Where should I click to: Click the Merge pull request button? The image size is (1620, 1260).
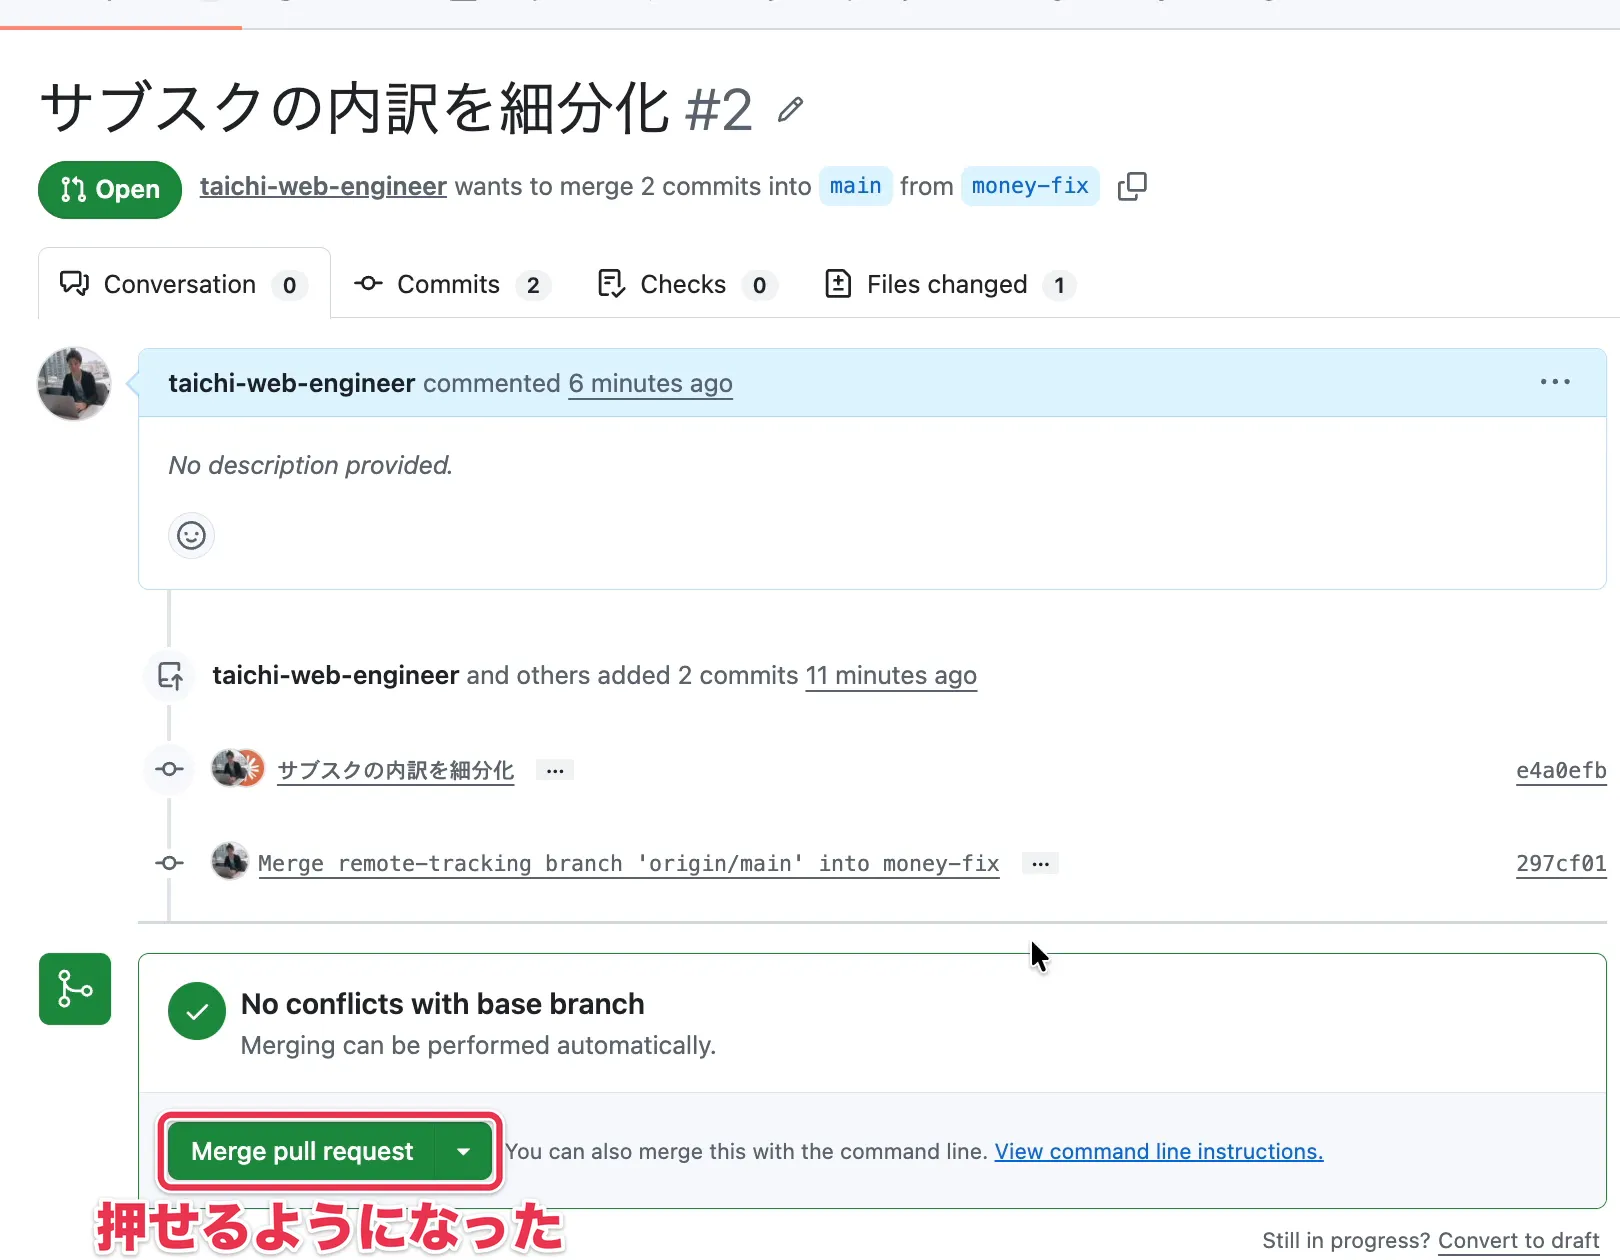coord(302,1151)
